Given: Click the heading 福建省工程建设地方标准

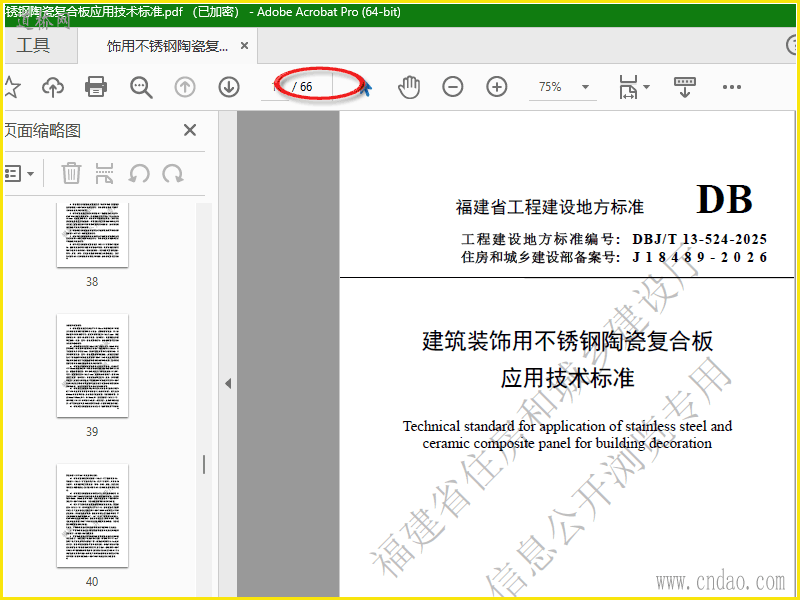Looking at the screenshot, I should pos(549,207).
